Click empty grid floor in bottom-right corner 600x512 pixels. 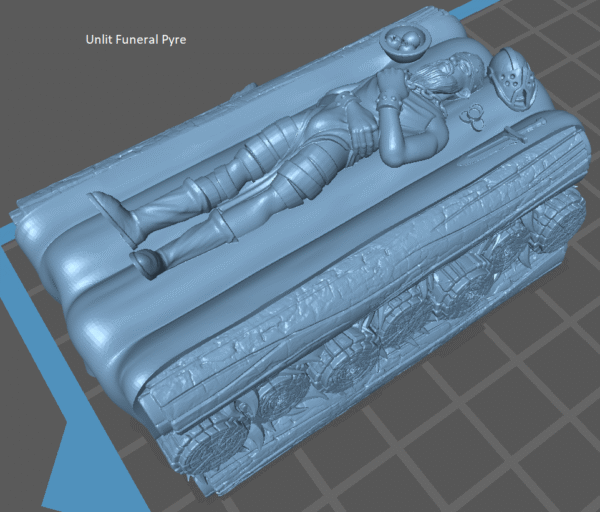click(x=540, y=450)
